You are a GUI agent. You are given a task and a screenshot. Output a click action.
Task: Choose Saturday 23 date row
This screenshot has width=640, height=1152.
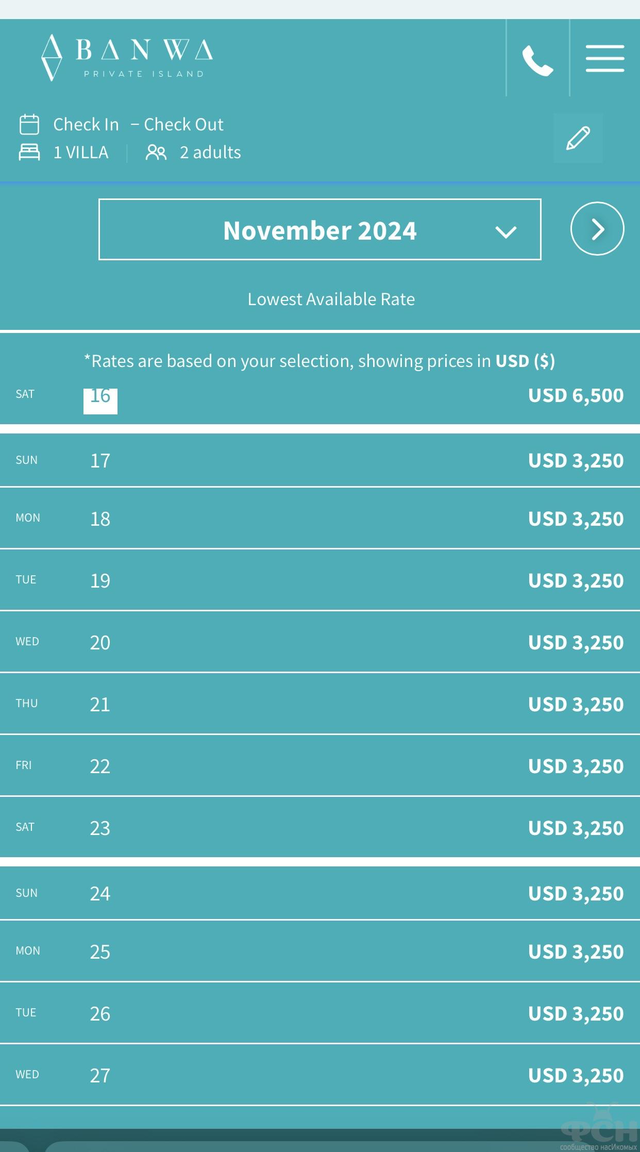(320, 827)
